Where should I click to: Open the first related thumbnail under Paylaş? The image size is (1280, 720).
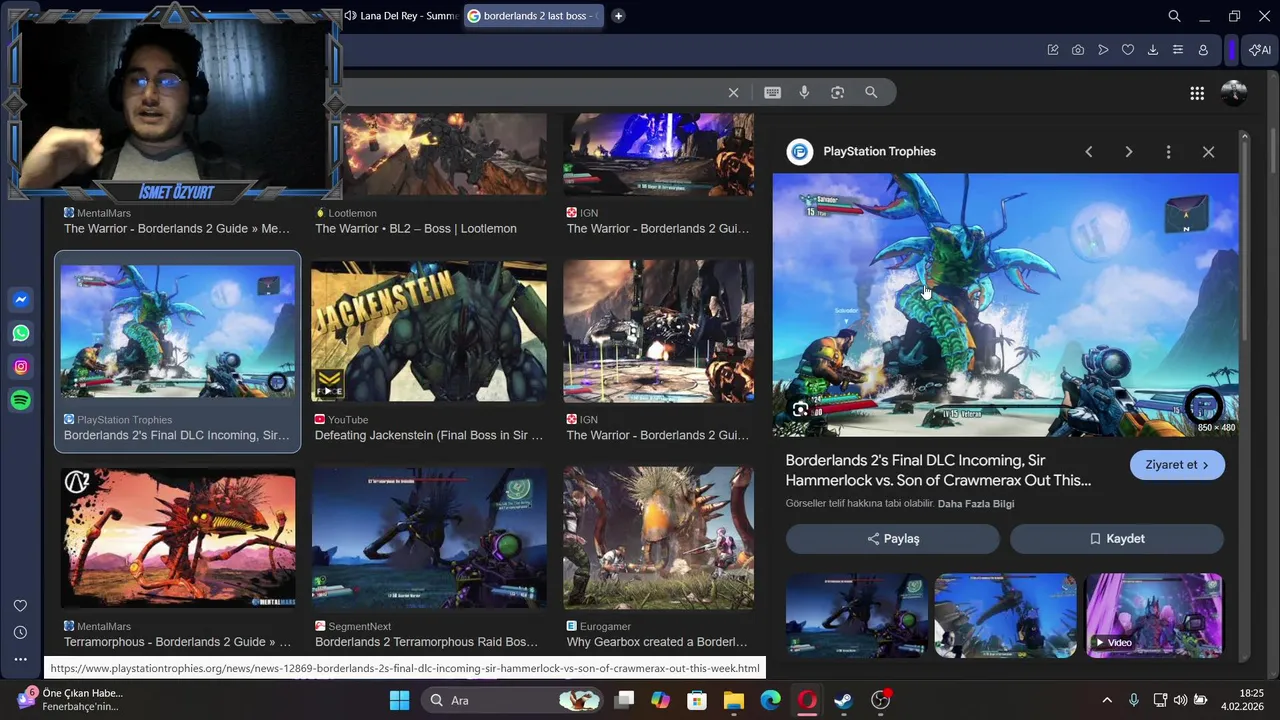click(856, 615)
